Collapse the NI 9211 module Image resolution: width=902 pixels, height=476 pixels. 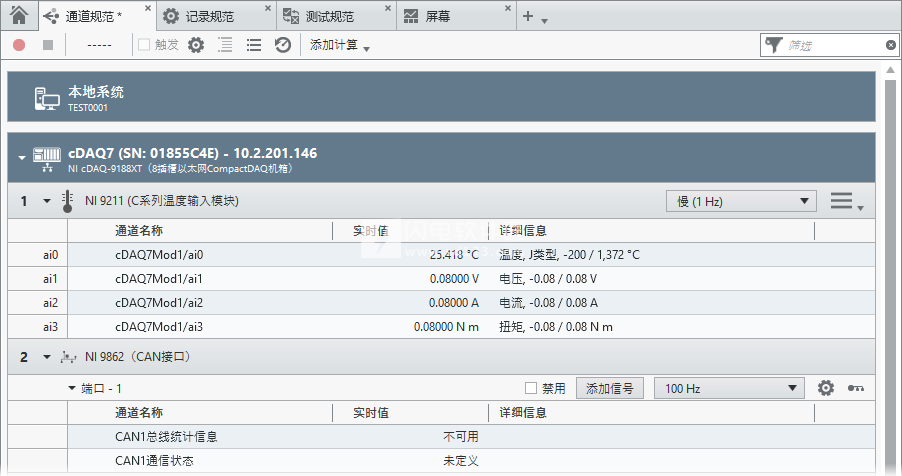tap(47, 201)
